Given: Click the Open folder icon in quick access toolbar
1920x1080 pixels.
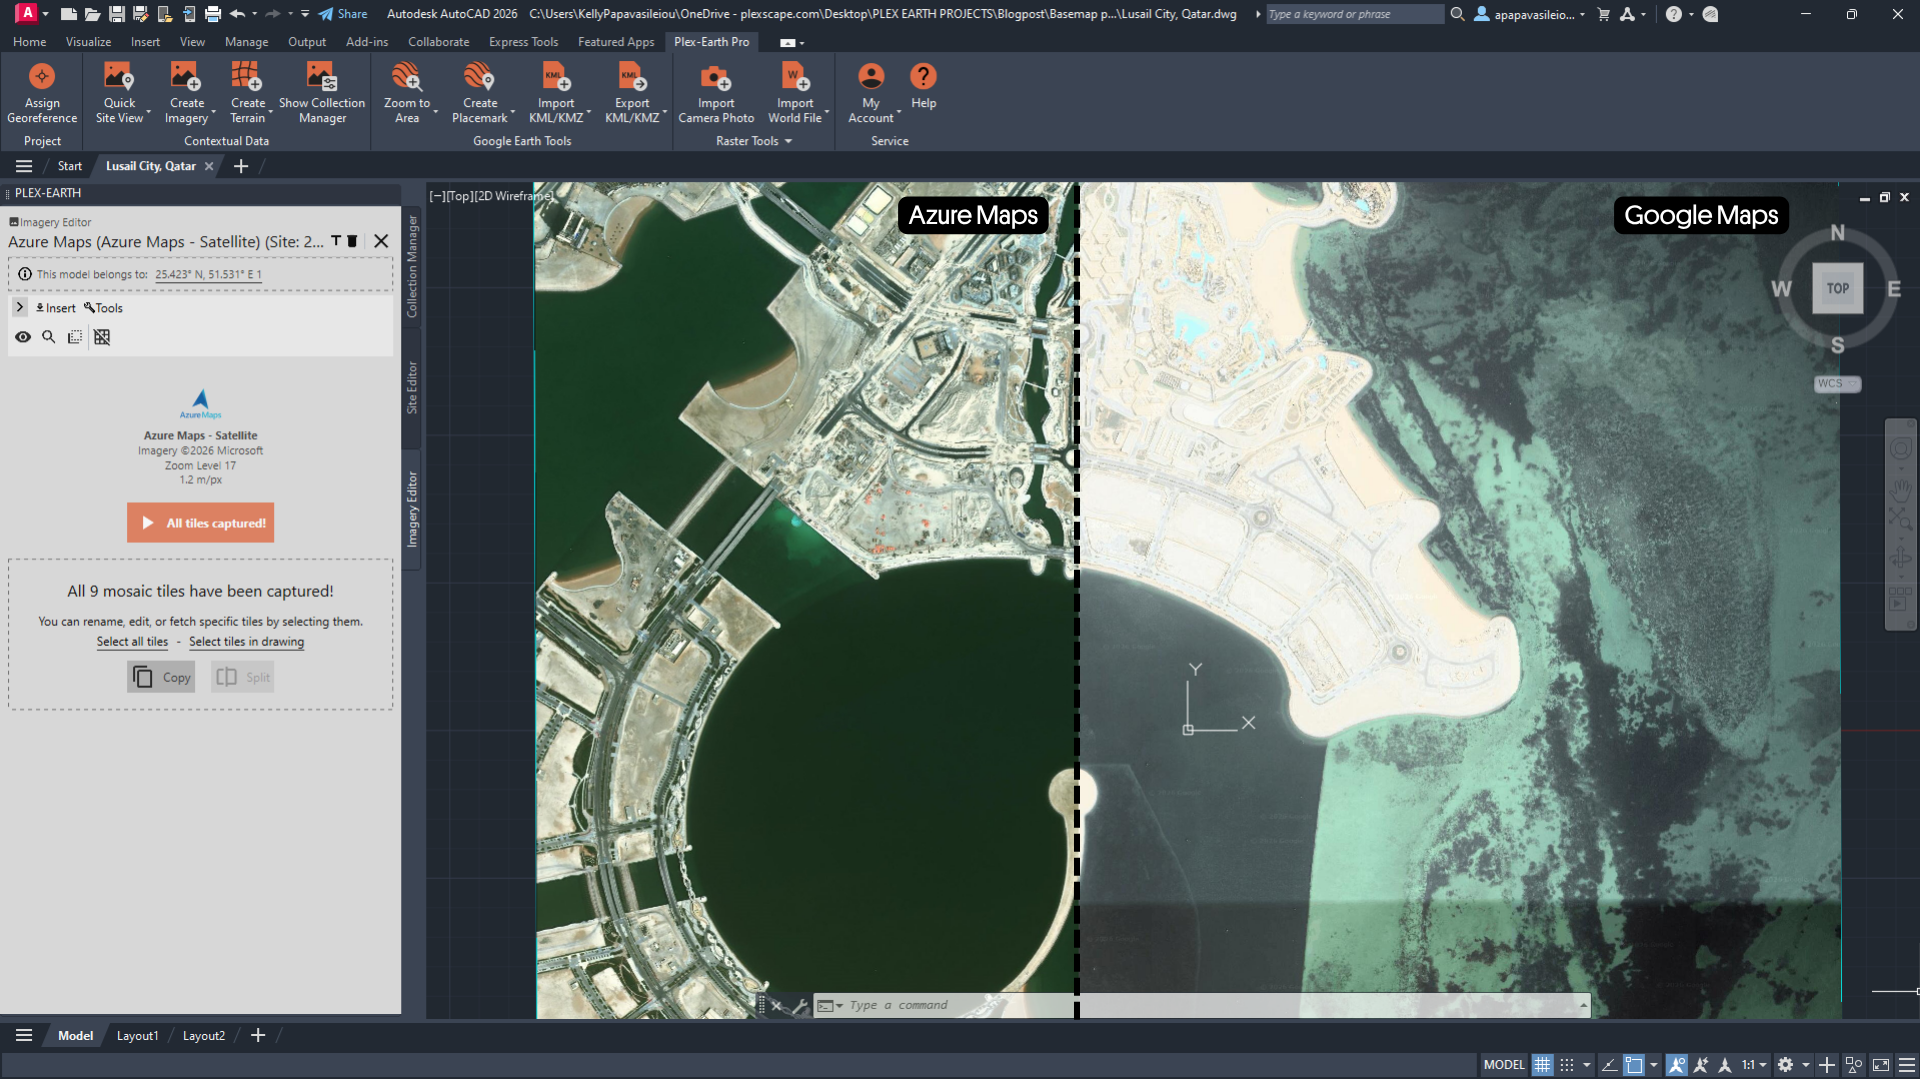Looking at the screenshot, I should (x=92, y=14).
